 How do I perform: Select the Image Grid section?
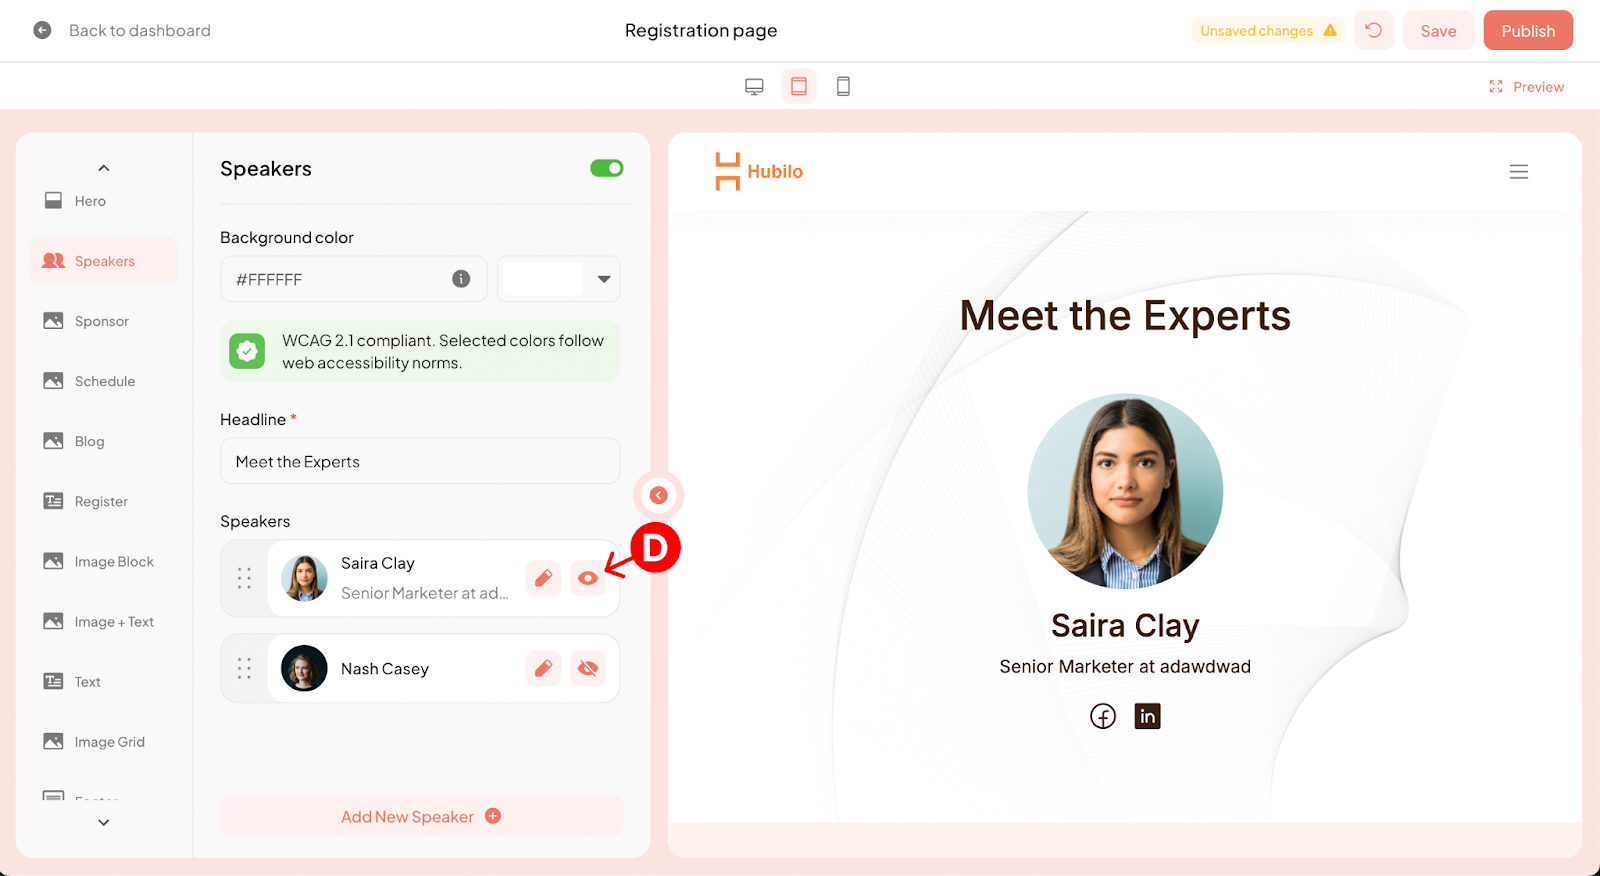click(103, 741)
